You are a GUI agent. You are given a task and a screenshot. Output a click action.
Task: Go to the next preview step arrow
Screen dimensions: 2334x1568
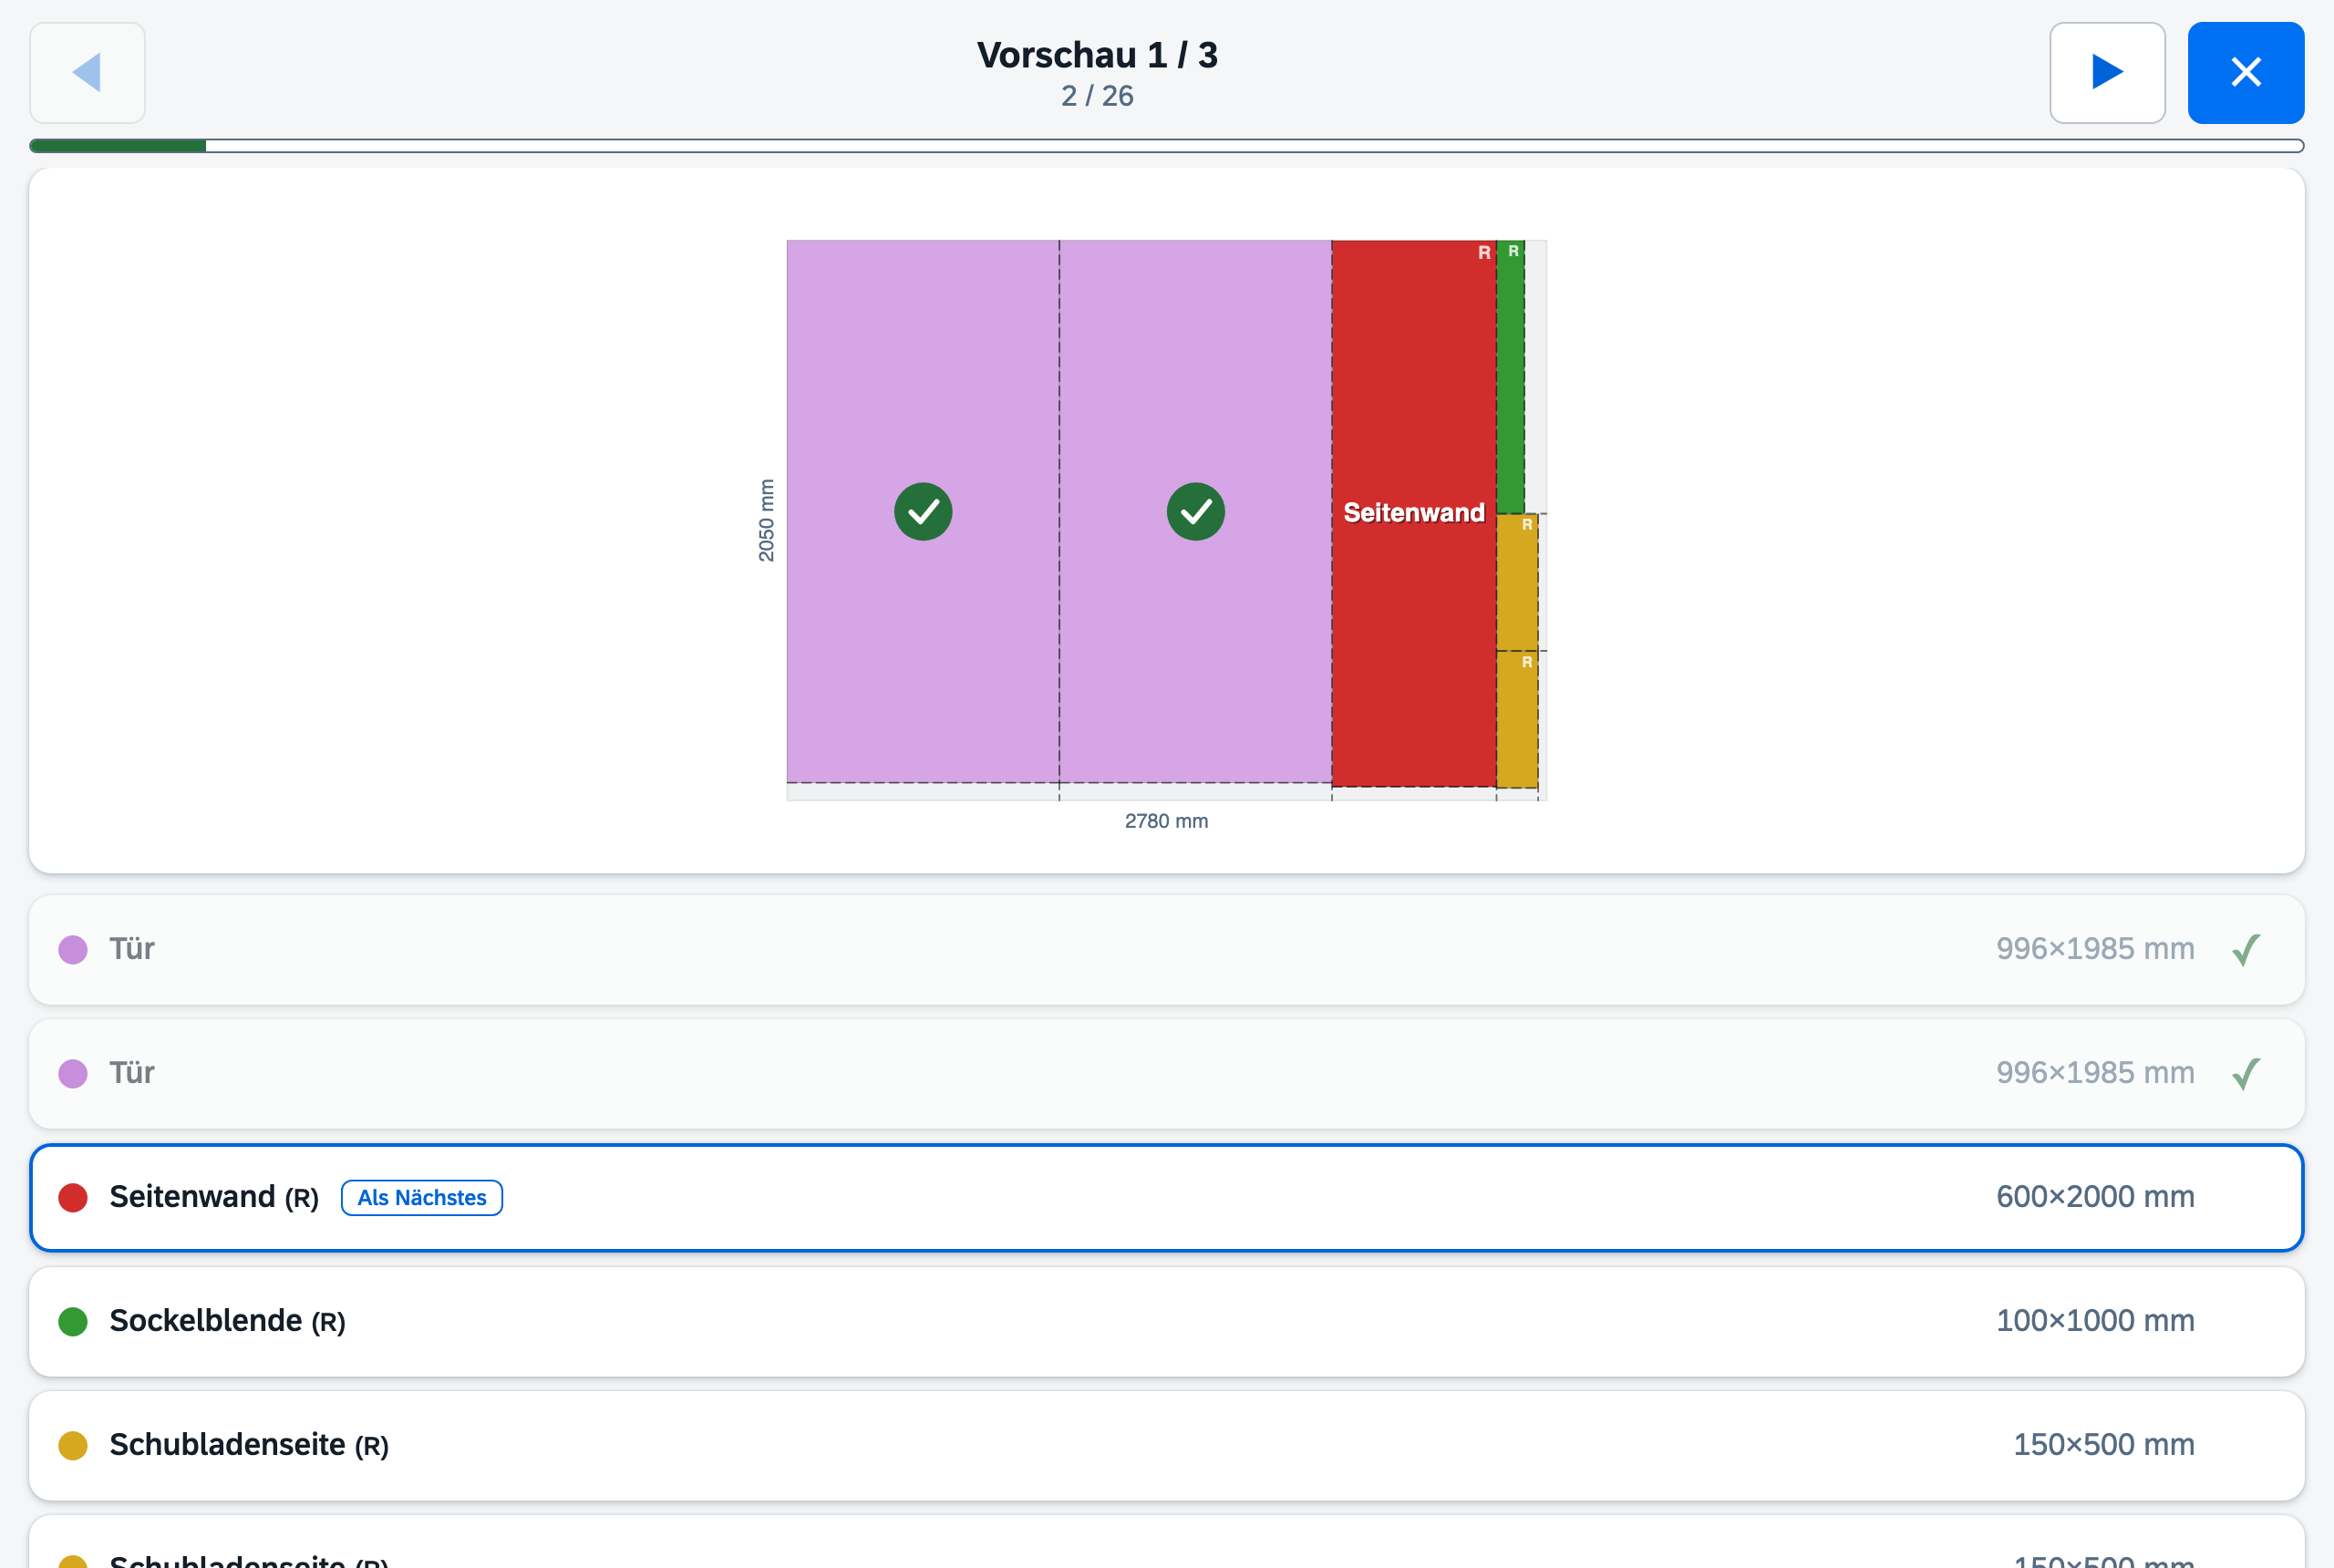coord(2107,72)
